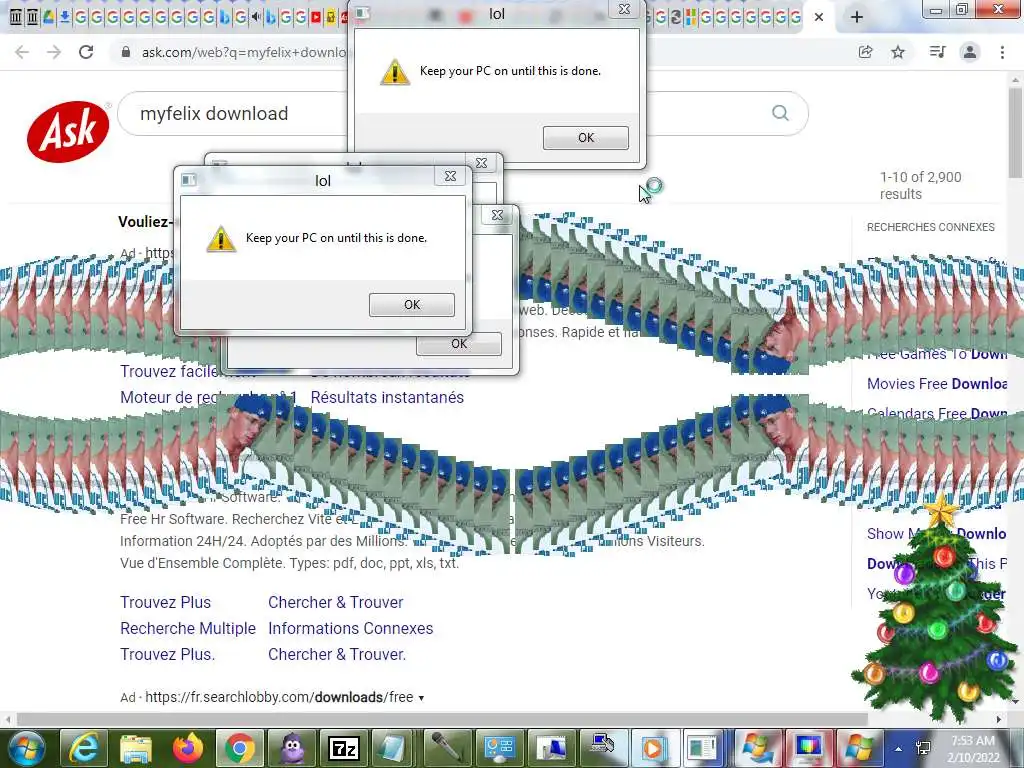The height and width of the screenshot is (768, 1024).
Task: Open the Trouvez Plus link without period
Action: 166,602
